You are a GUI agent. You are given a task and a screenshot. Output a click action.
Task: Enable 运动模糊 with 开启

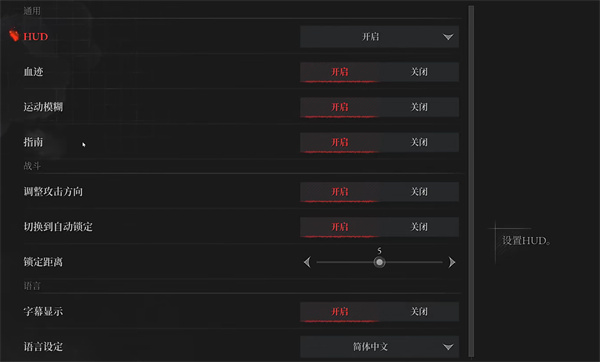340,107
